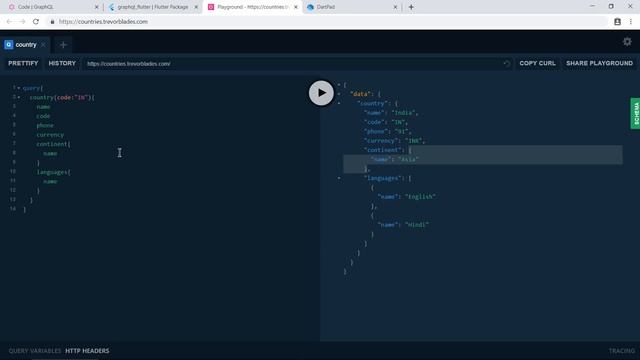Select the country query tab
640x360 pixels.
(x=26, y=45)
